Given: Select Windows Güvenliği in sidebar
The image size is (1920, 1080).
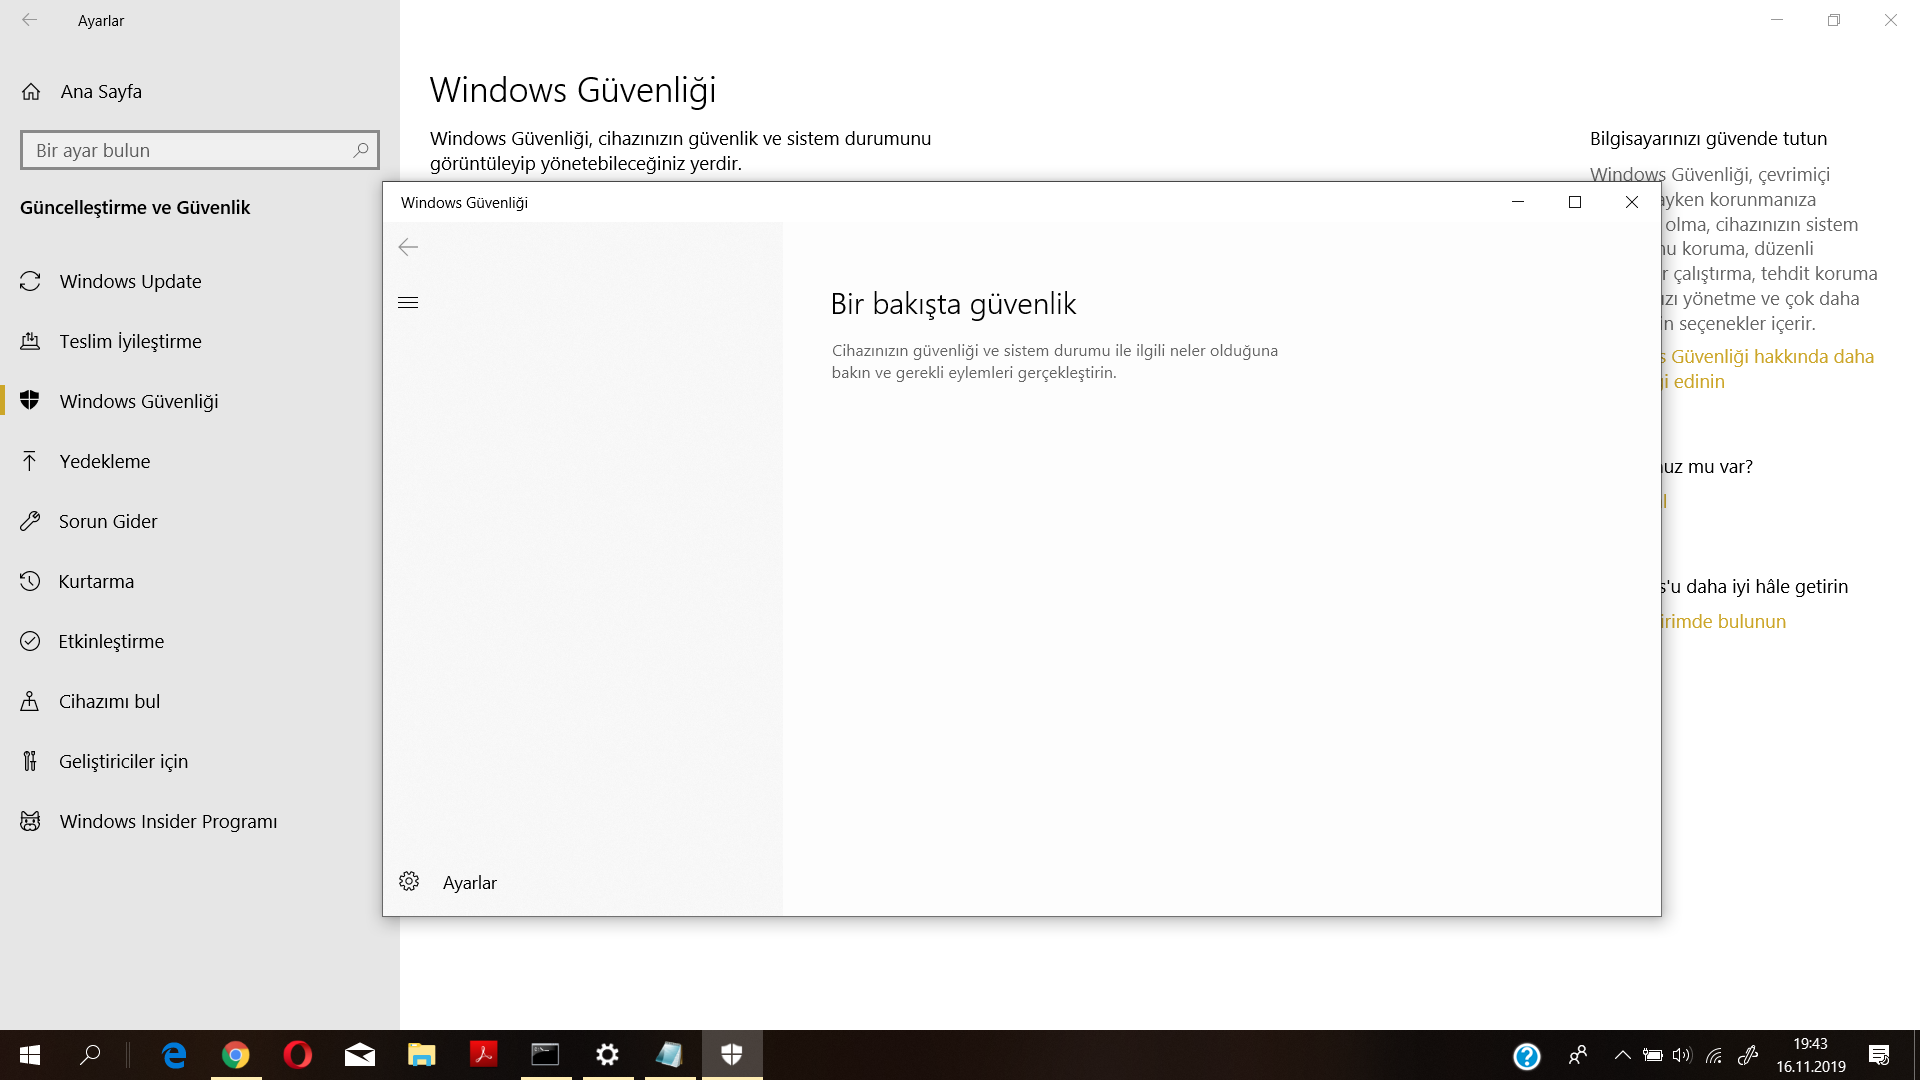Looking at the screenshot, I should [200, 401].
